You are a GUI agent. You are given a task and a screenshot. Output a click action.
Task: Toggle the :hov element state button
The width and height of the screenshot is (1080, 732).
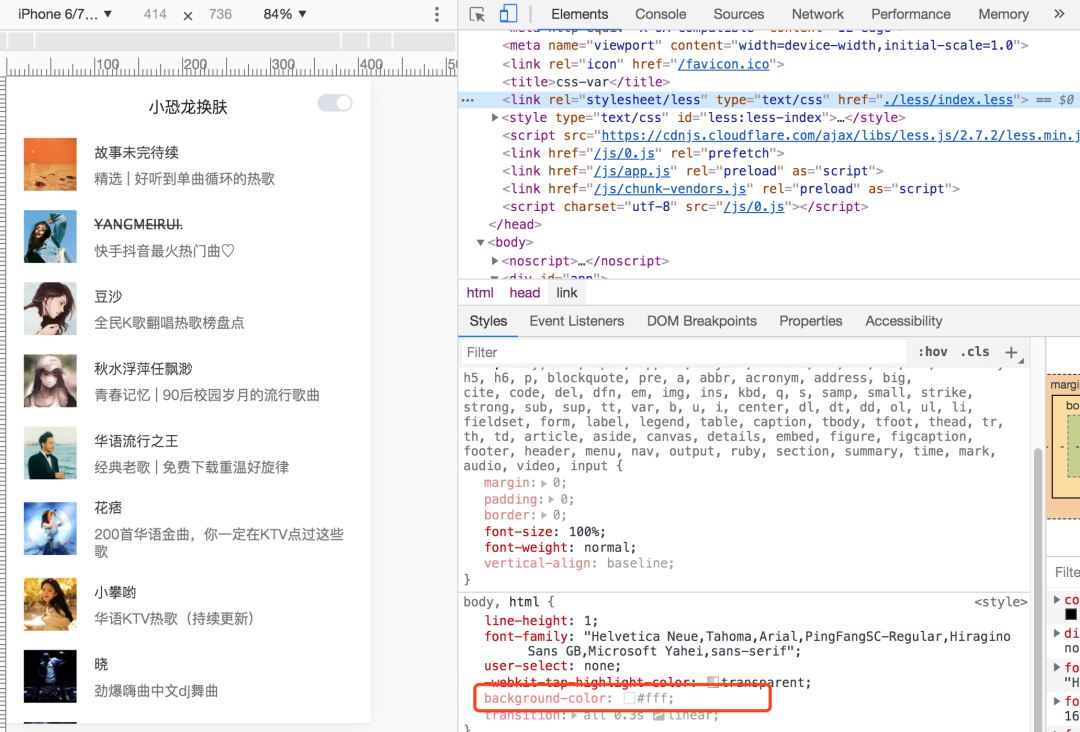coord(933,352)
